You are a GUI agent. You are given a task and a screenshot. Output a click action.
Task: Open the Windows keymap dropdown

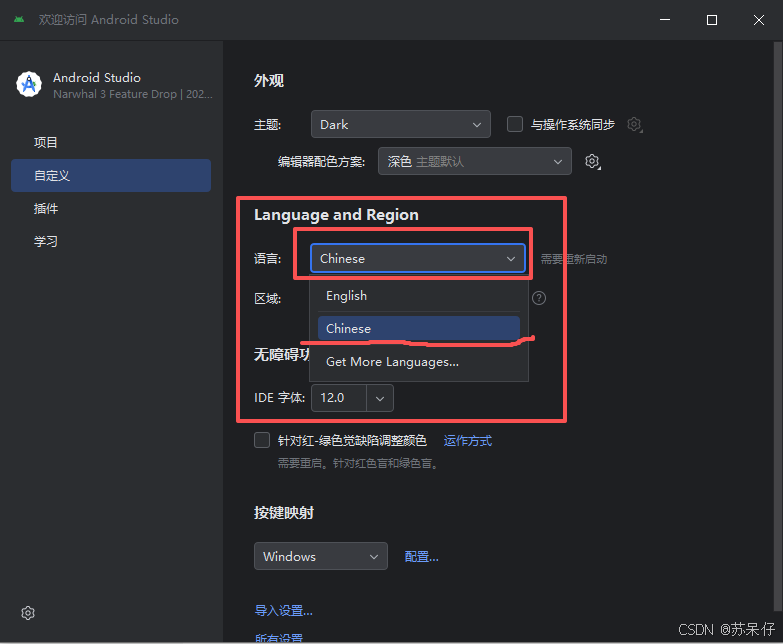pyautogui.click(x=321, y=556)
